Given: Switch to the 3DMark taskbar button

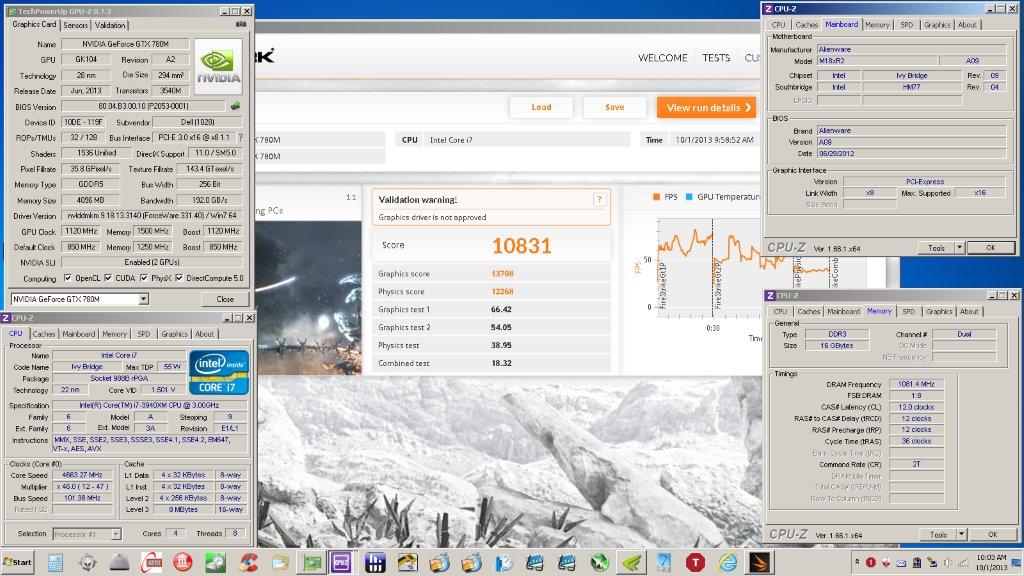Looking at the screenshot, I should pyautogui.click(x=760, y=562).
